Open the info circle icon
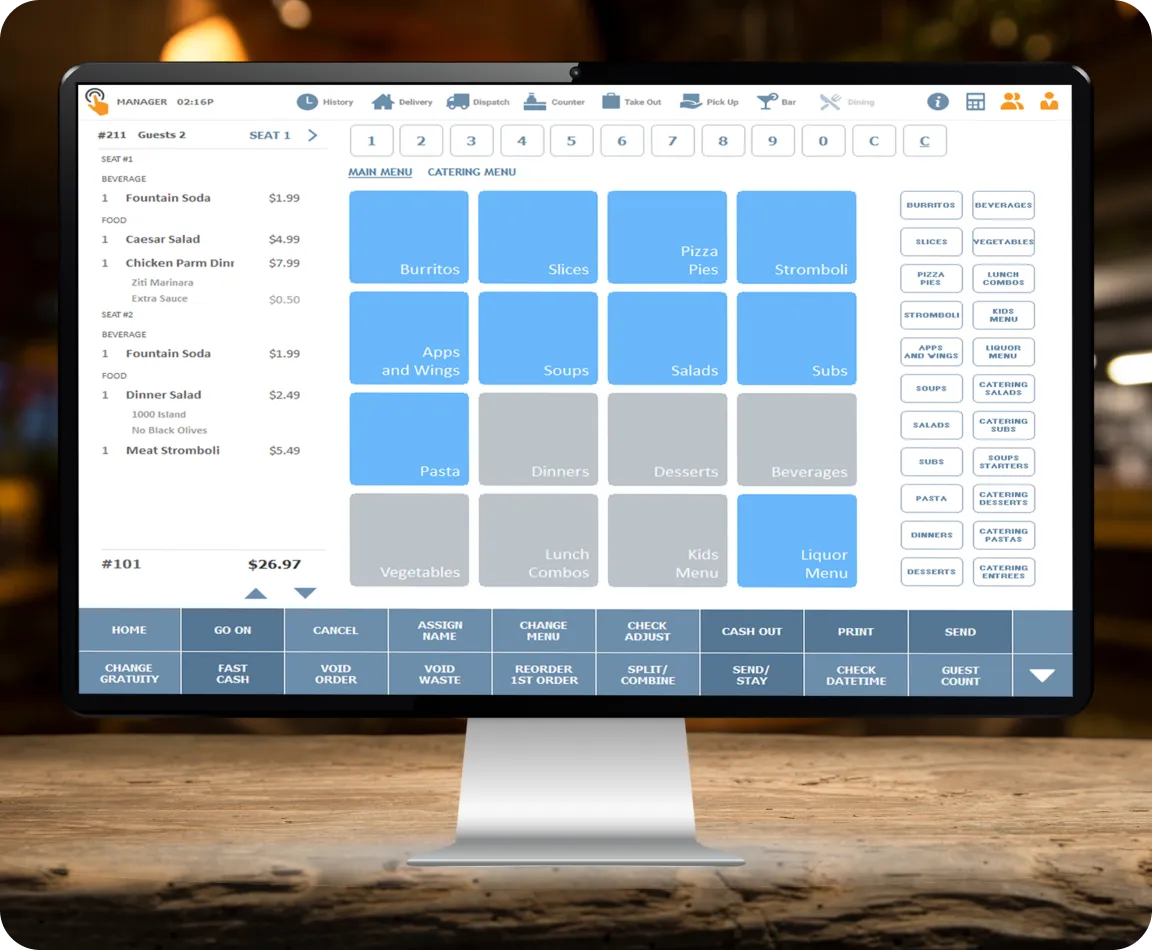Viewport: 1152px width, 950px height. point(937,101)
